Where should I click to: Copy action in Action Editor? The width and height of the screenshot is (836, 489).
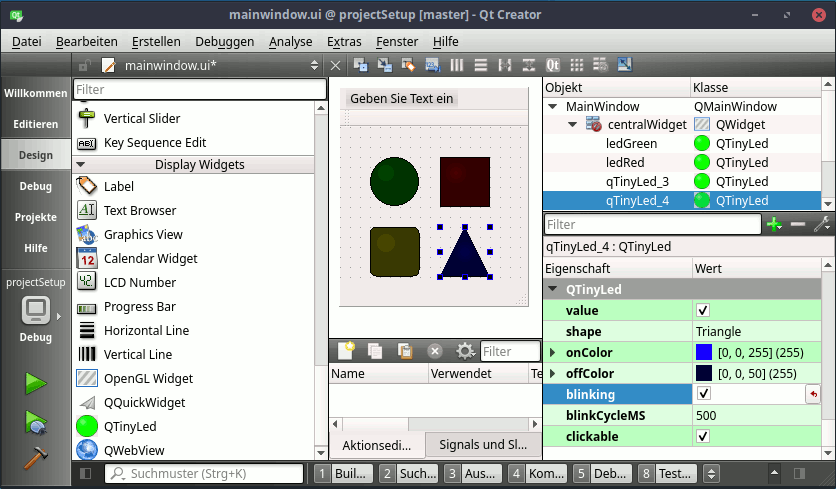[375, 351]
